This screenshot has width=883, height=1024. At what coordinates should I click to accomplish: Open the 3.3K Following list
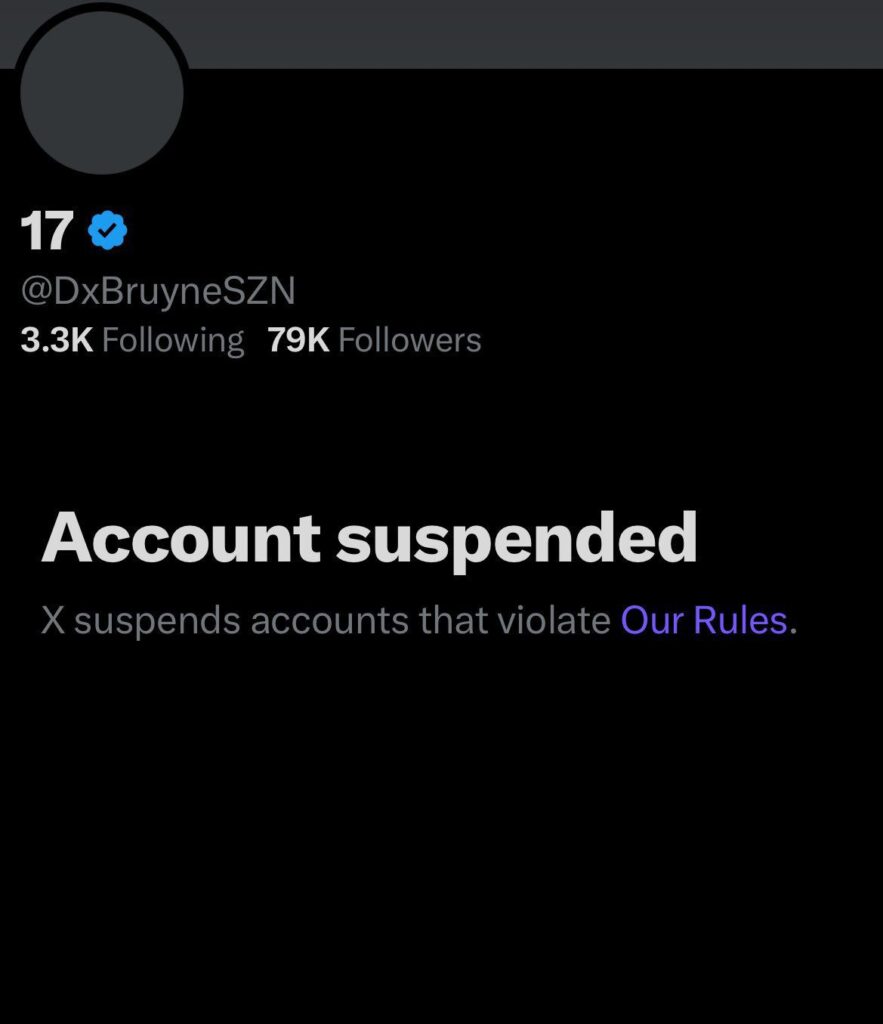coord(132,340)
